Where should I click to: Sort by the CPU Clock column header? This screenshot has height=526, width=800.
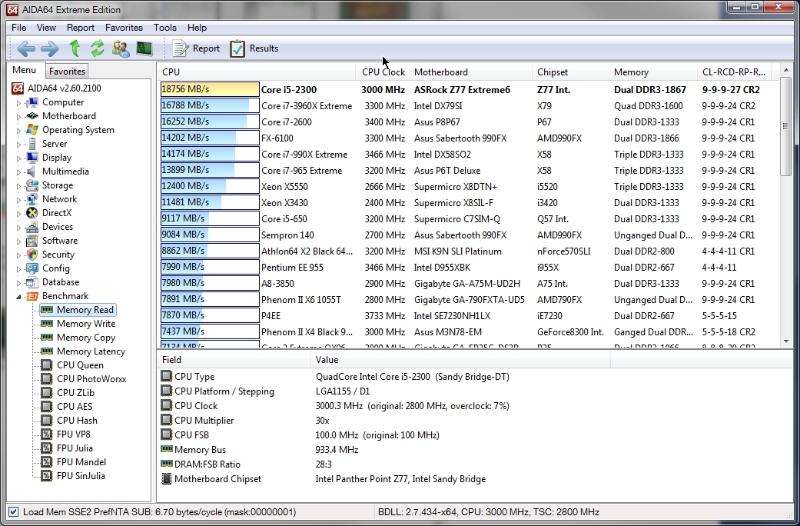(383, 72)
